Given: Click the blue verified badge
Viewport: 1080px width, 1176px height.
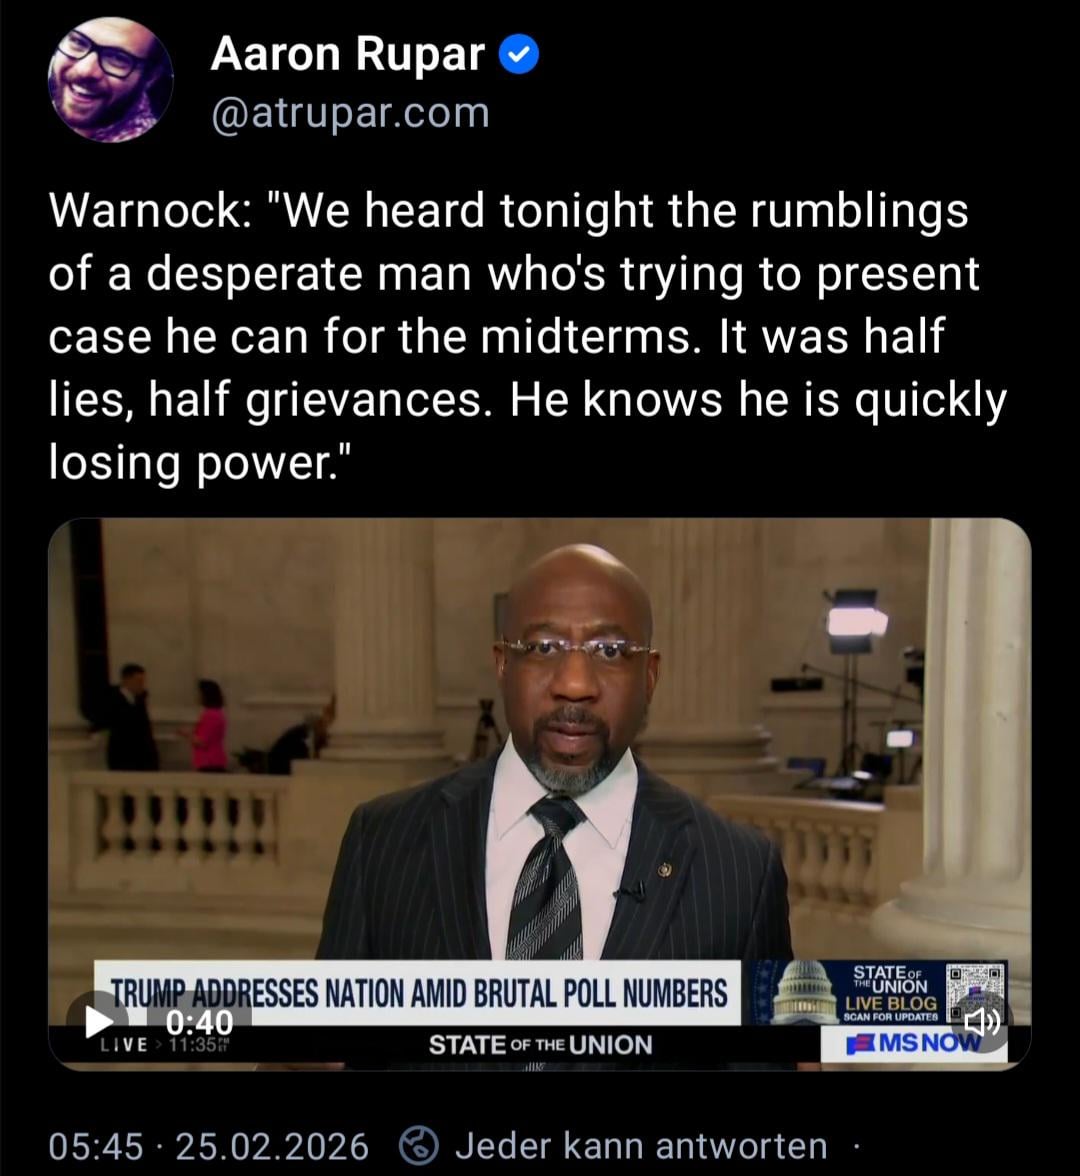Looking at the screenshot, I should (x=518, y=57).
